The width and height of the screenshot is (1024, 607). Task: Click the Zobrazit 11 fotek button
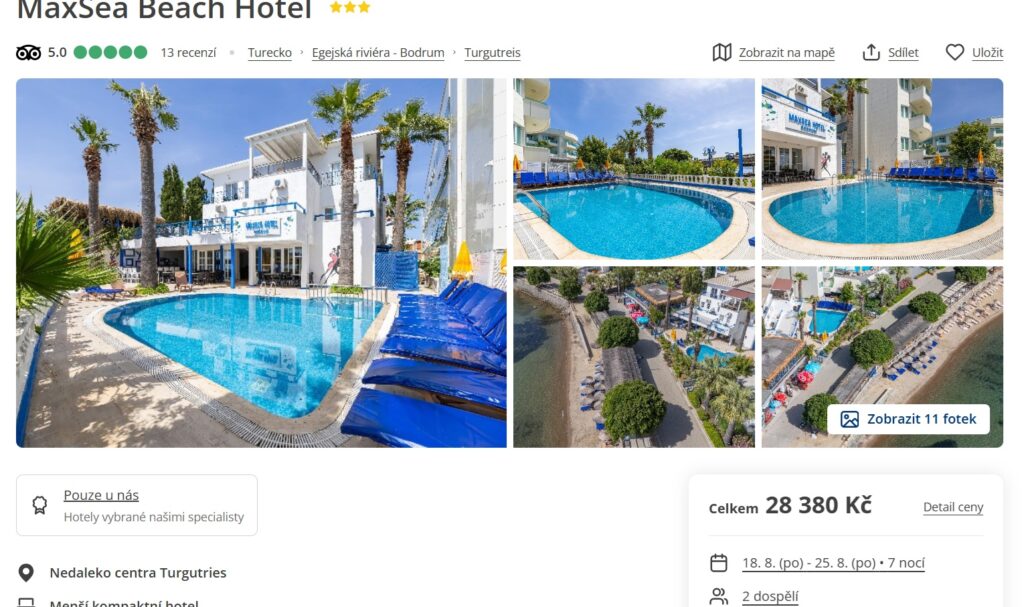[908, 419]
